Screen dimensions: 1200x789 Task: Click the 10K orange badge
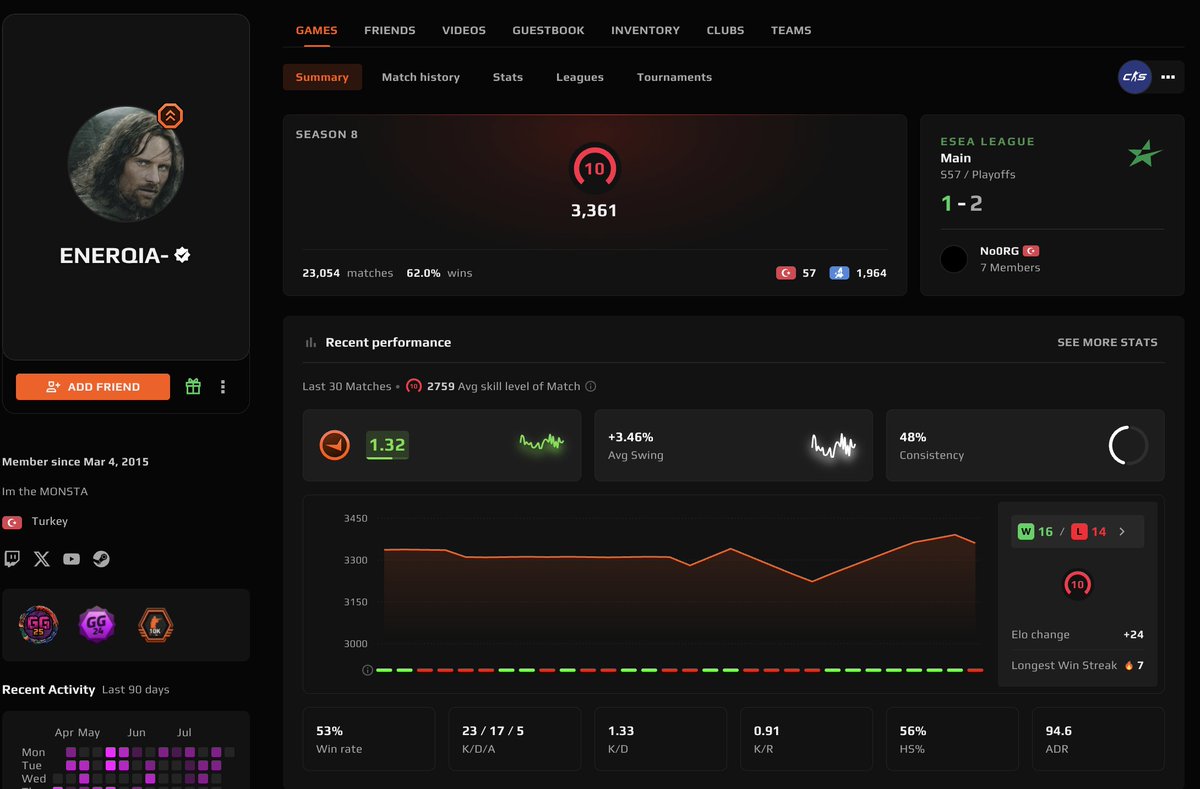(x=155, y=625)
